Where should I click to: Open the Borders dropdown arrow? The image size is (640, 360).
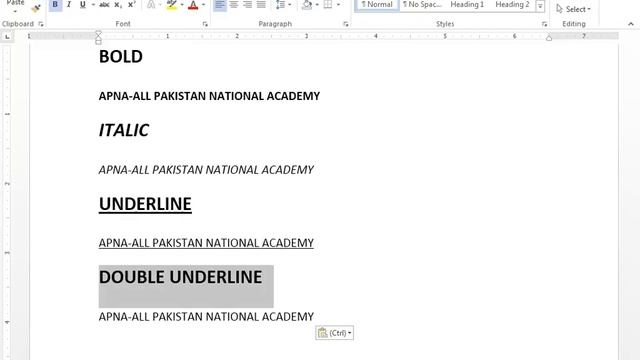click(338, 4)
